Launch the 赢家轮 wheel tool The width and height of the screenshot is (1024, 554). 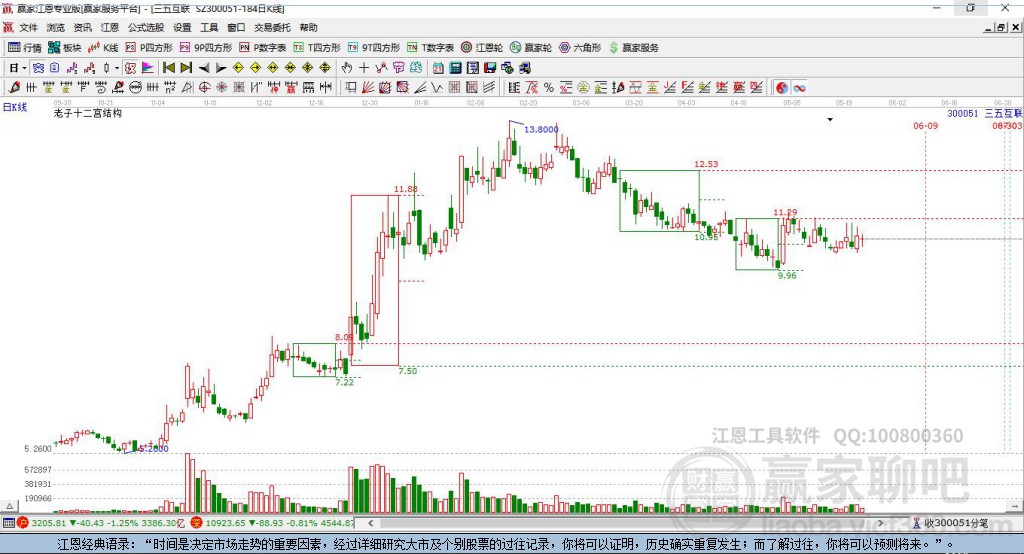click(531, 48)
